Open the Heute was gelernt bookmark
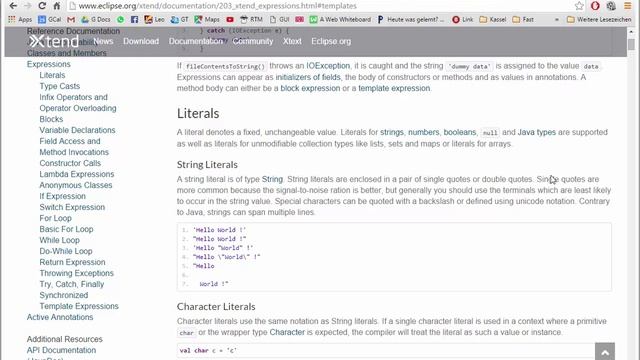Viewport: 640px width, 360px height. coord(411,19)
